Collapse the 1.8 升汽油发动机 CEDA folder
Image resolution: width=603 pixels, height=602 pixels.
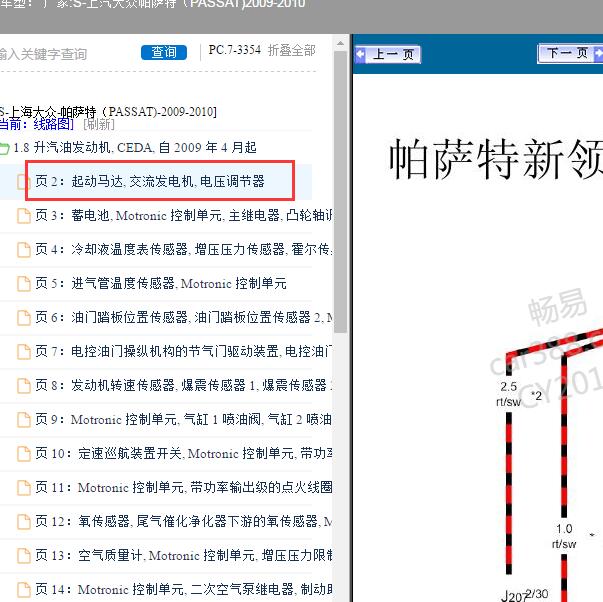tap(135, 147)
